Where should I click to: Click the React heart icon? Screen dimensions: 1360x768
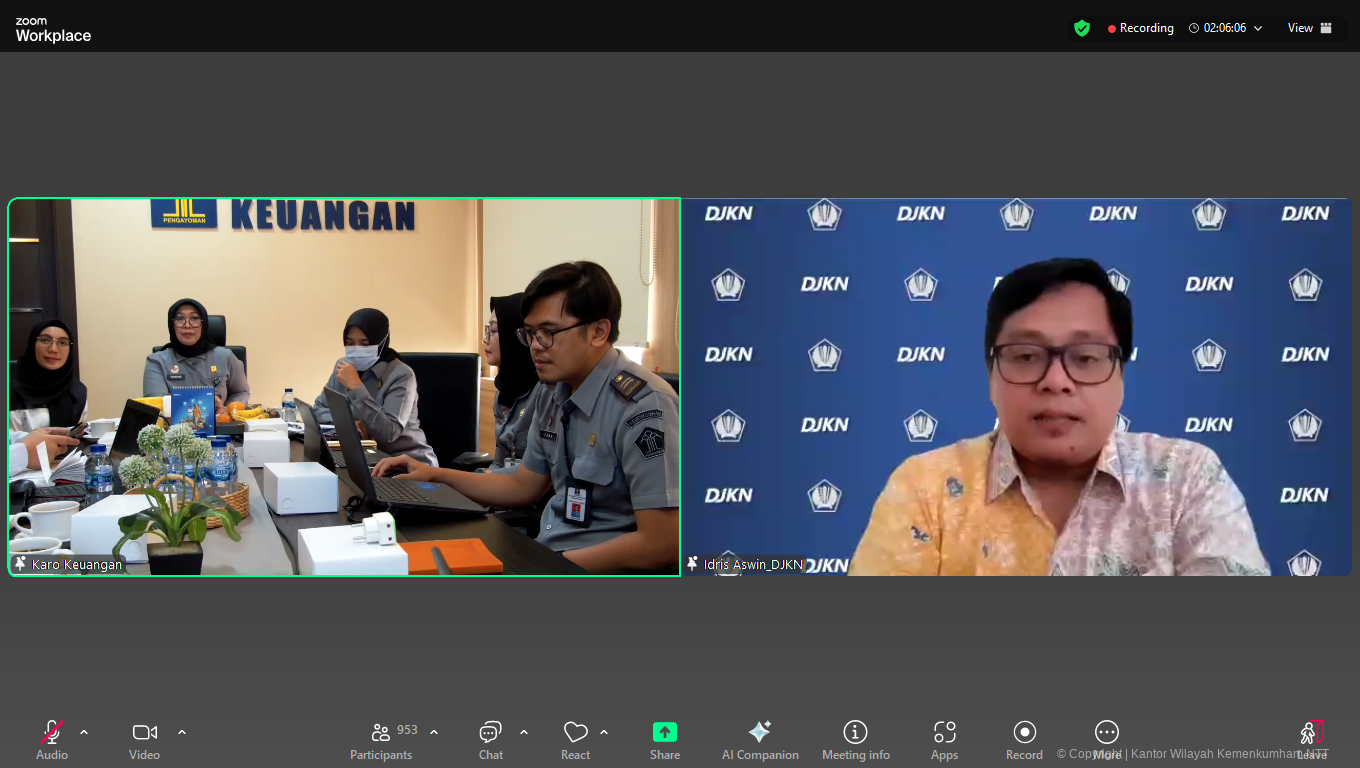click(x=575, y=733)
